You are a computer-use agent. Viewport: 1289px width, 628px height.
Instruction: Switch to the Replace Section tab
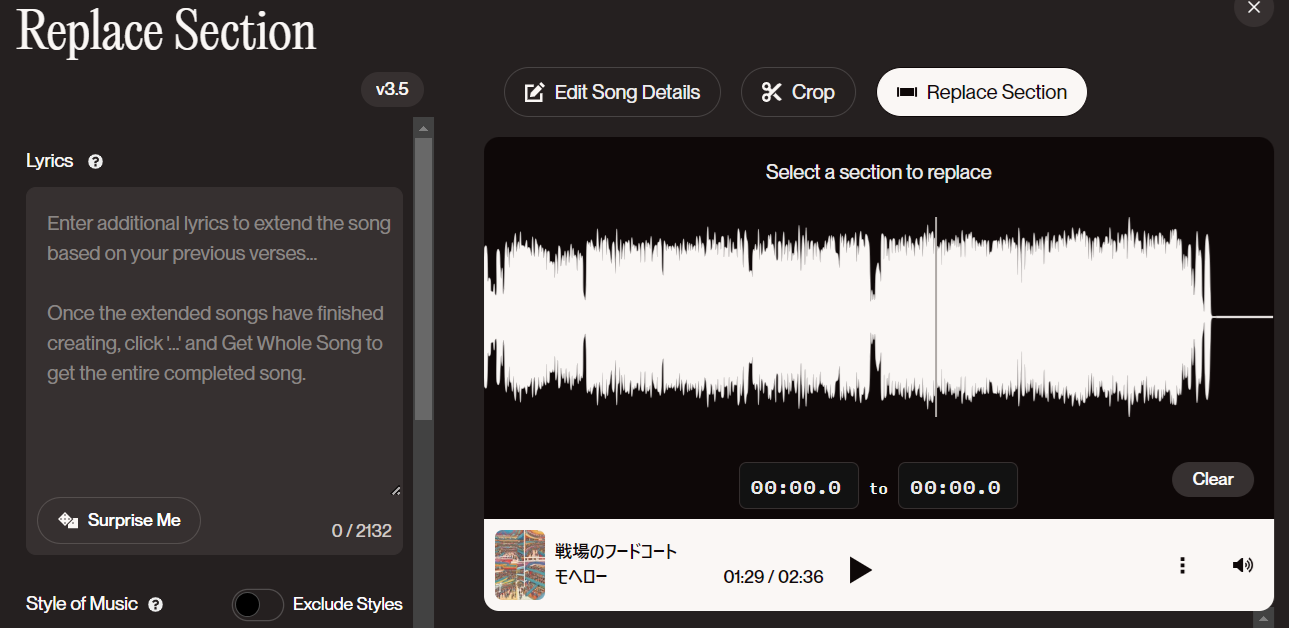click(x=981, y=91)
